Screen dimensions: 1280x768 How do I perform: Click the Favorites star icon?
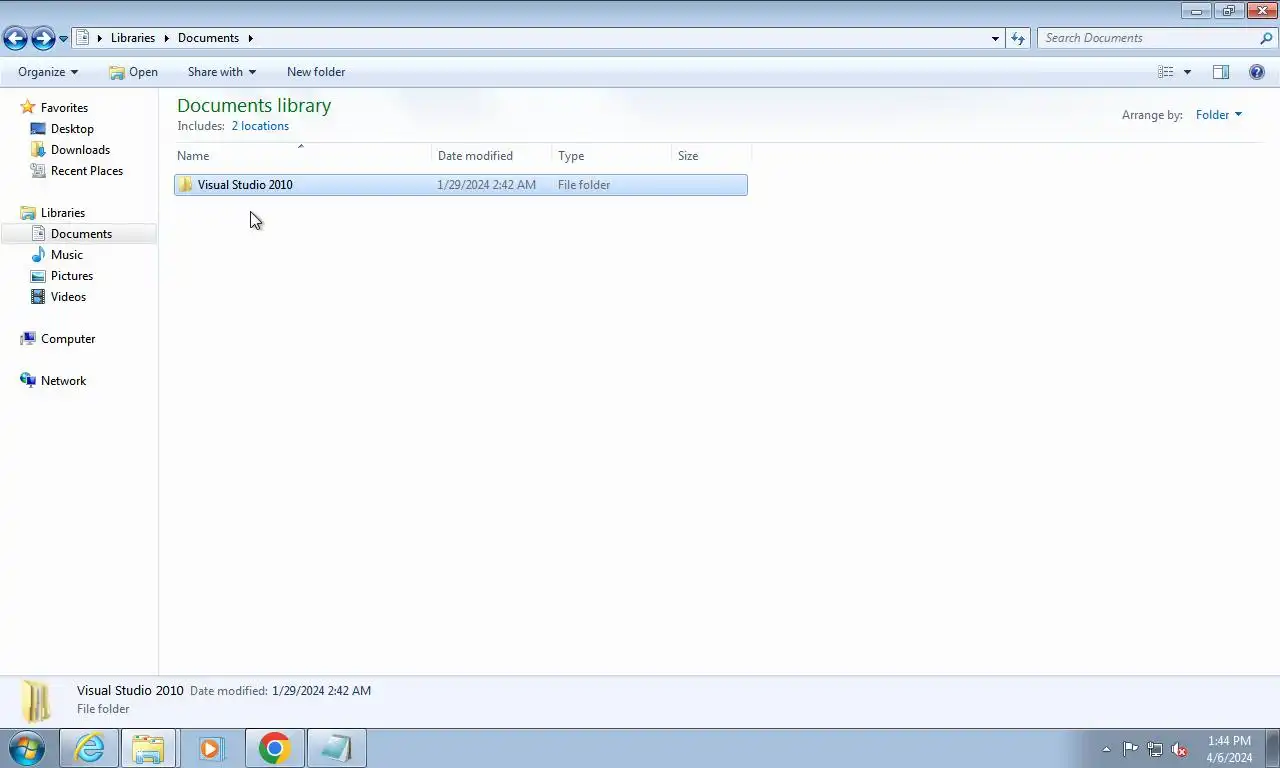(28, 107)
